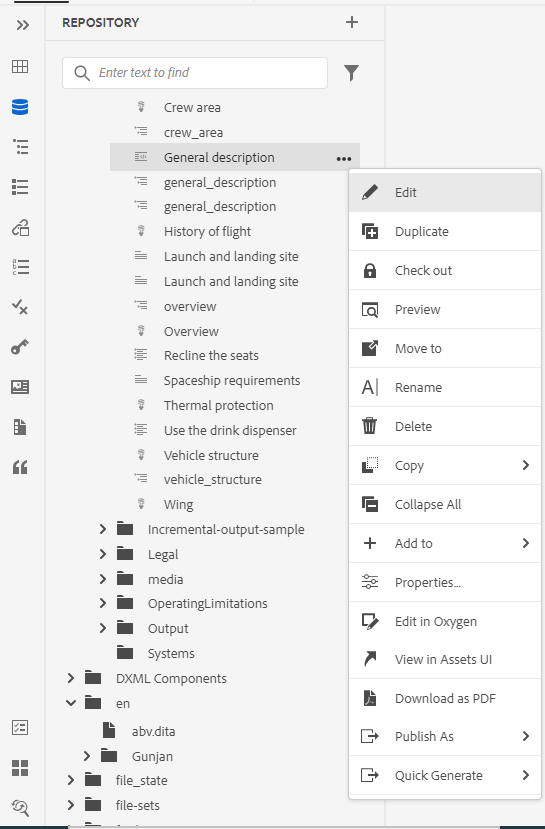Open the Add to submenu

(445, 544)
